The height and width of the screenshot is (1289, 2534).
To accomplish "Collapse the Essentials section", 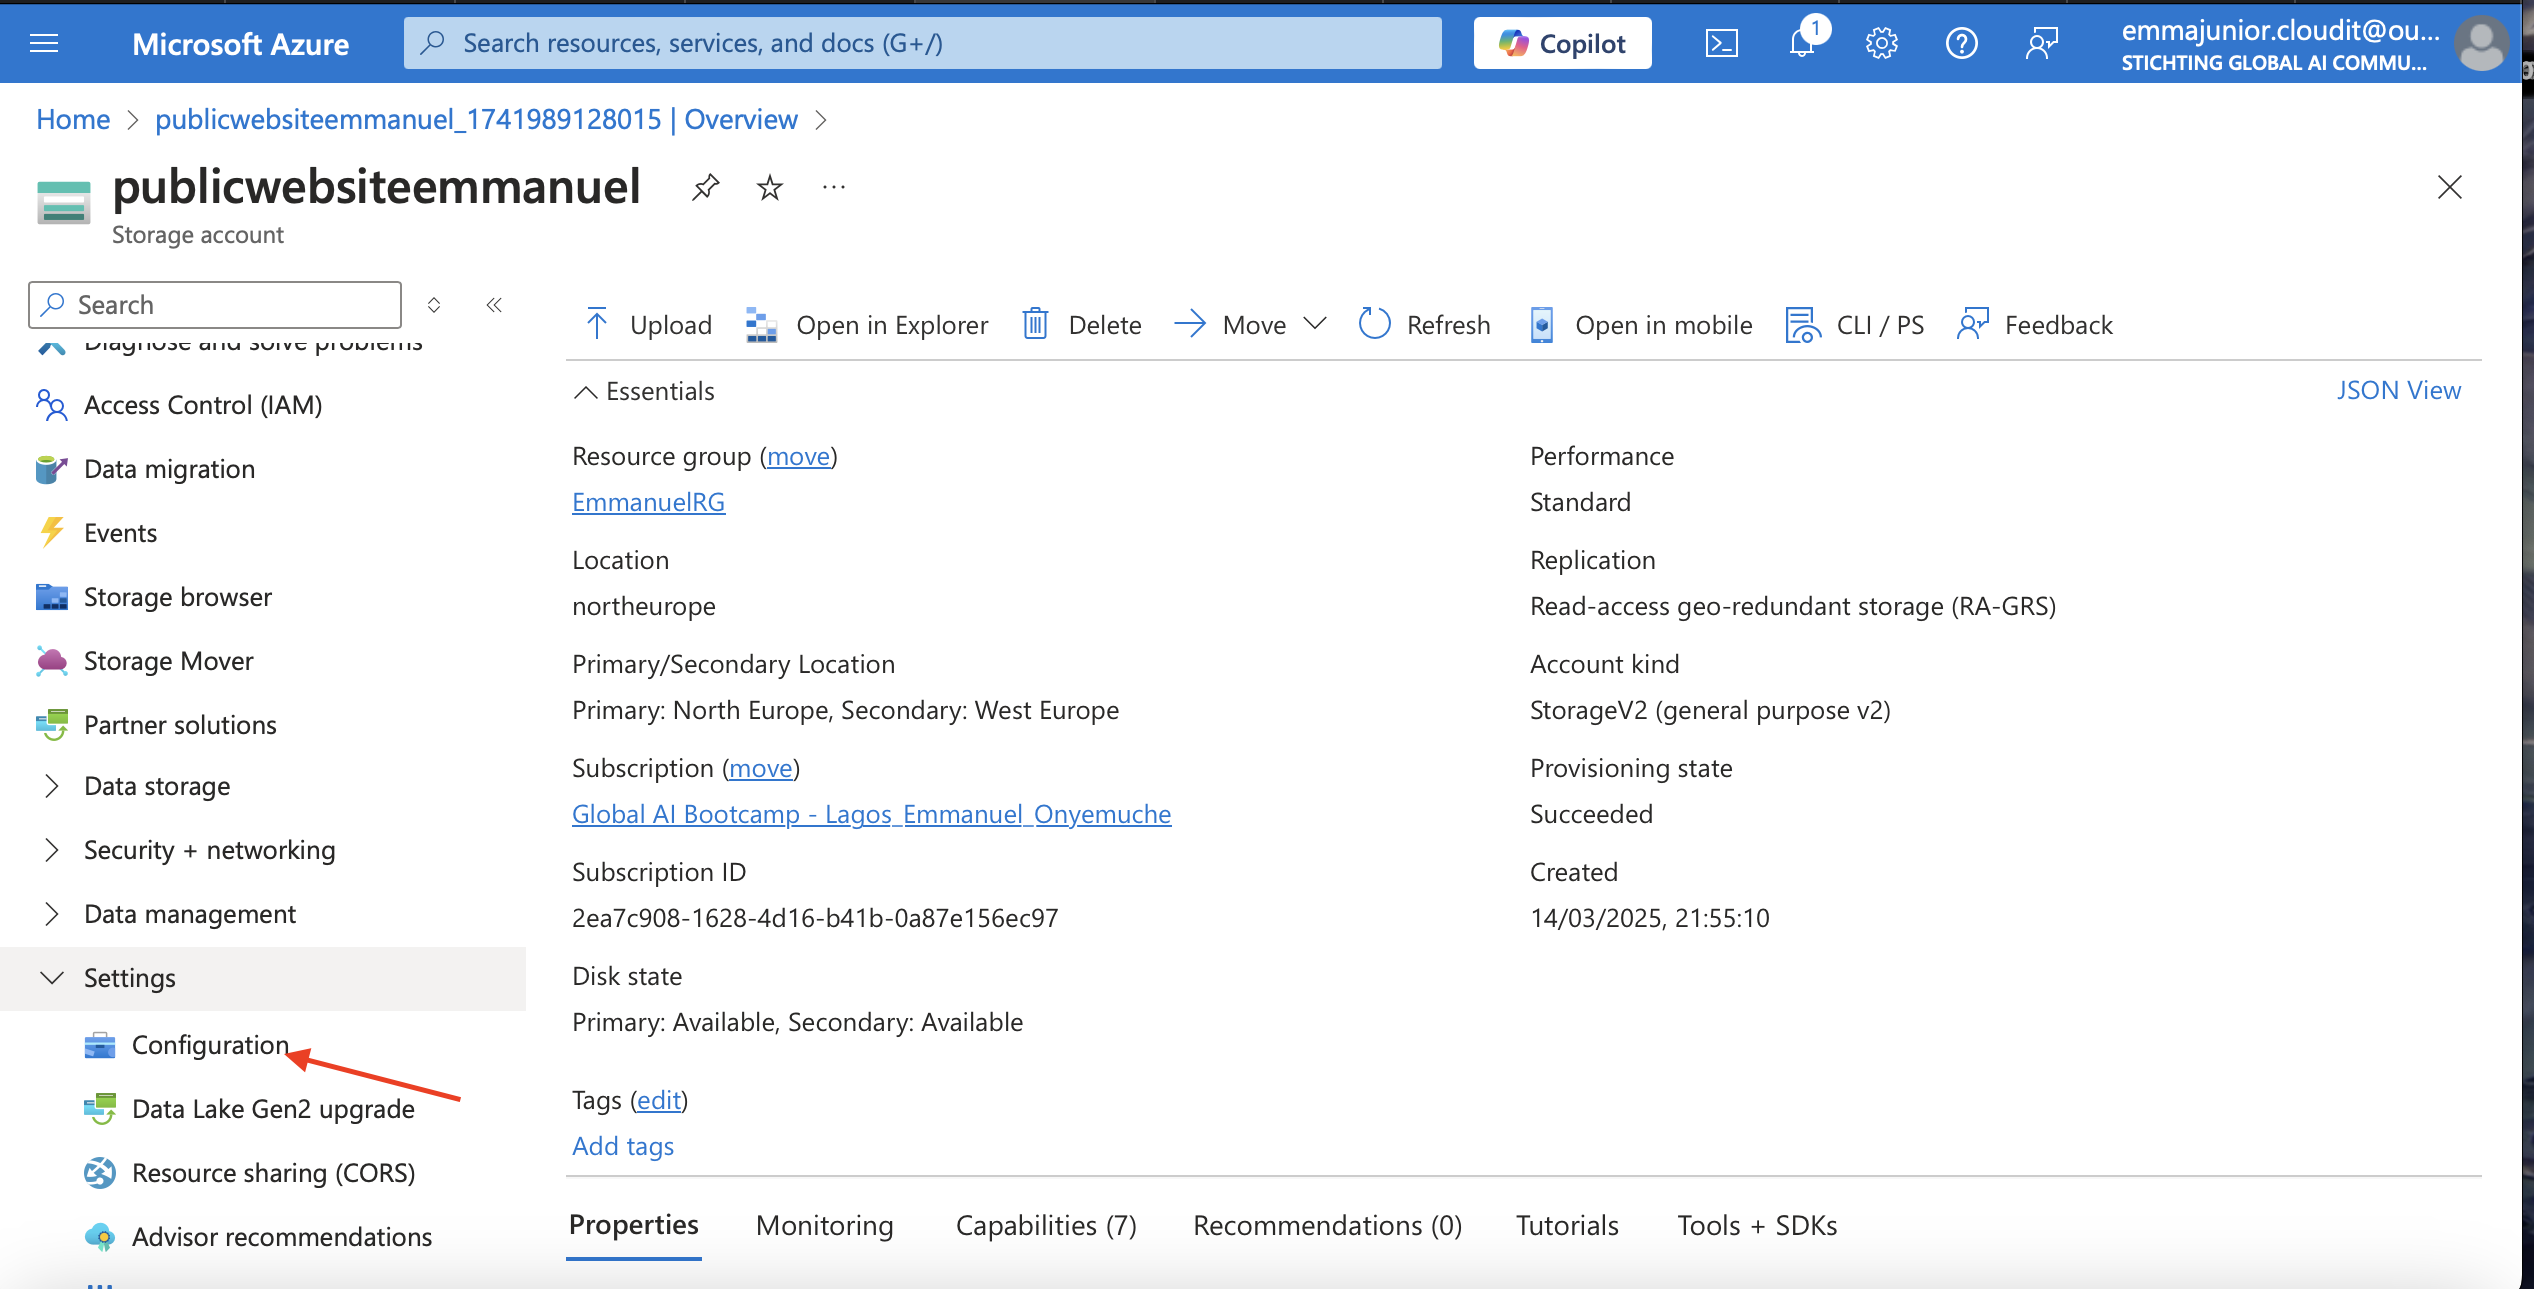I will pyautogui.click(x=644, y=391).
